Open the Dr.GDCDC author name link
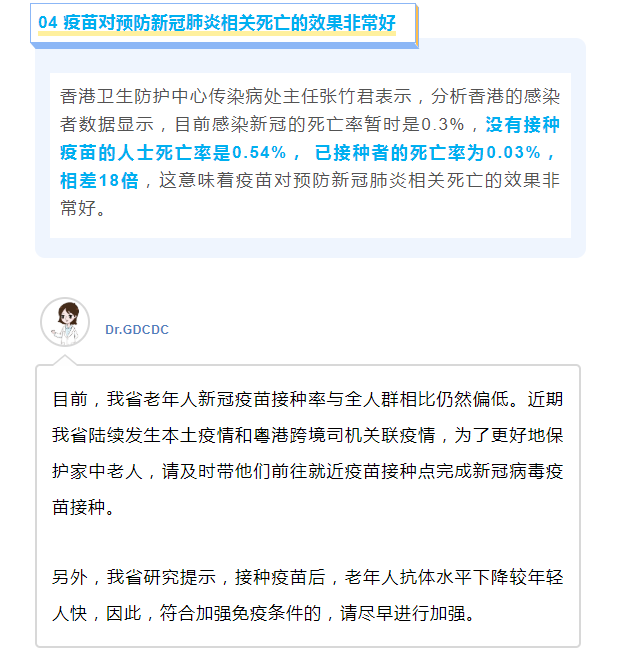620x670 pixels. [137, 329]
